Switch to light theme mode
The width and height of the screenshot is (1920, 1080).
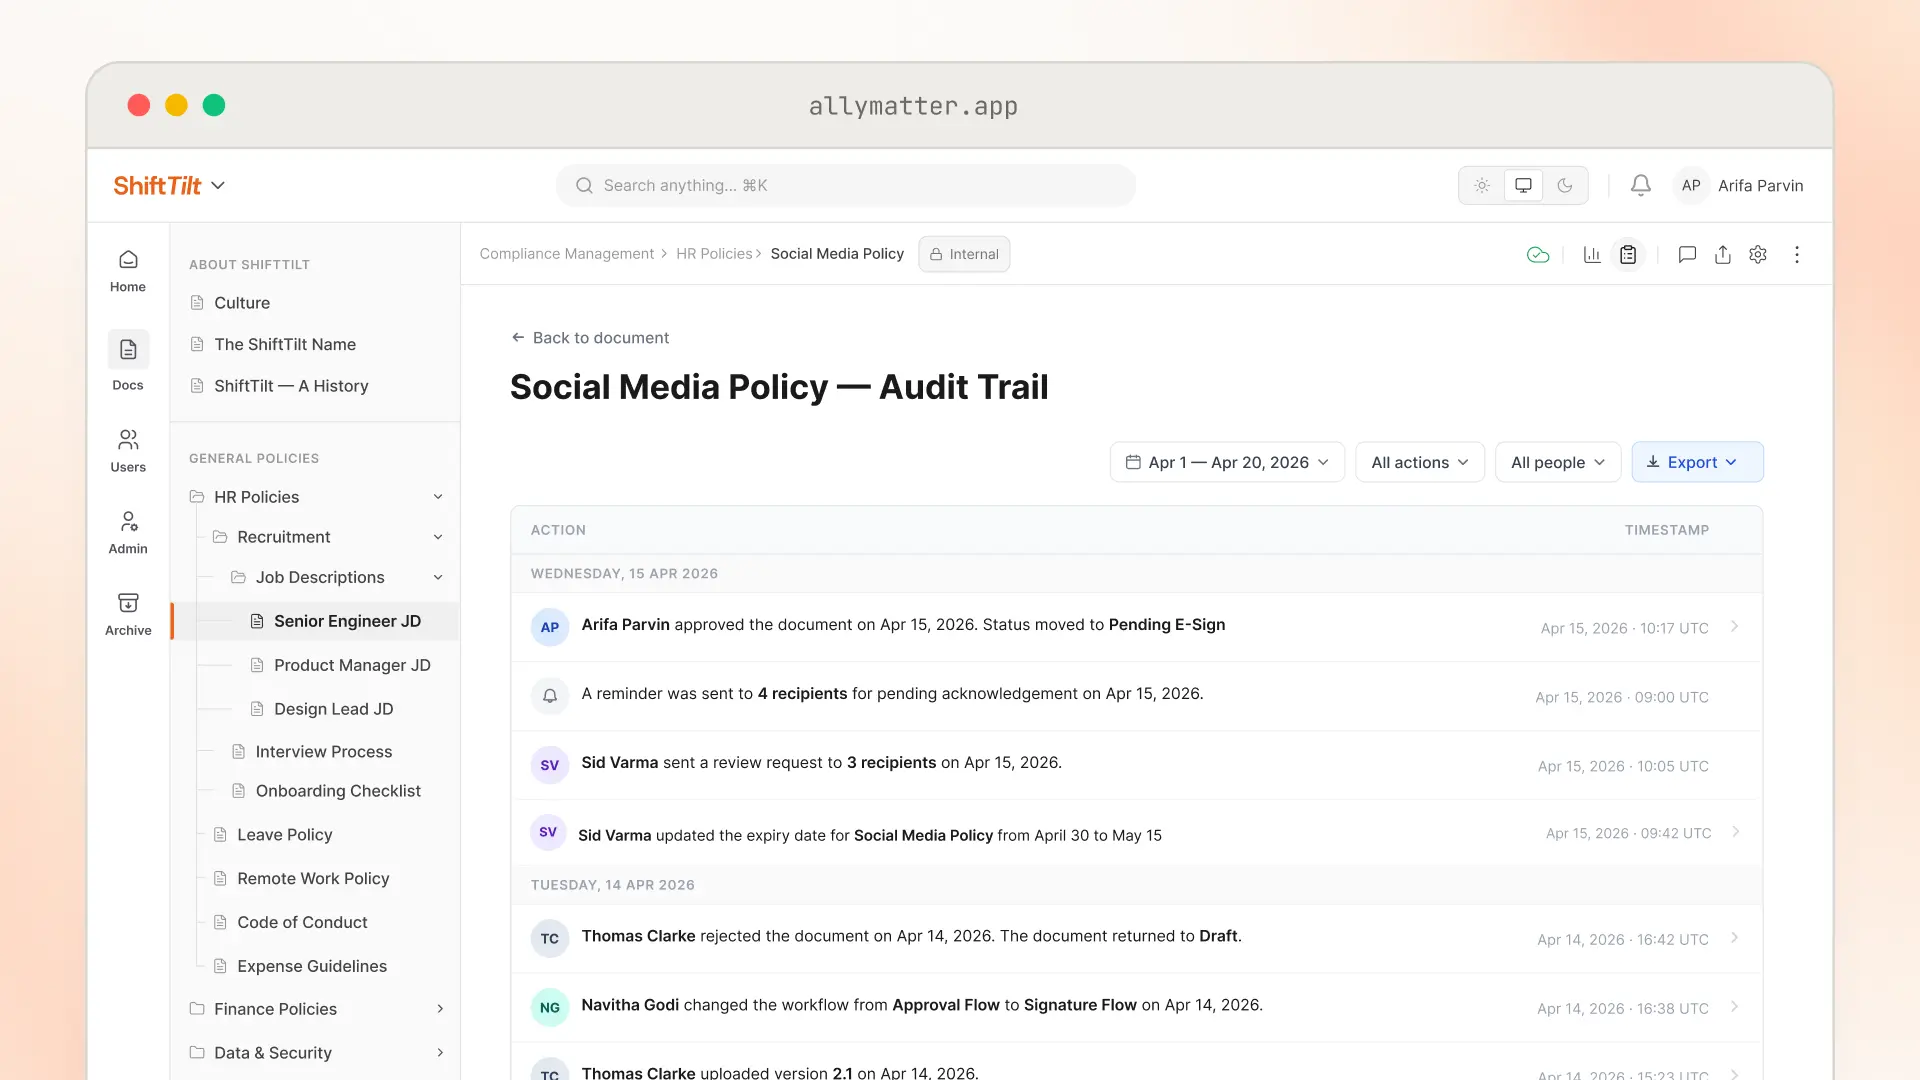[x=1482, y=185]
